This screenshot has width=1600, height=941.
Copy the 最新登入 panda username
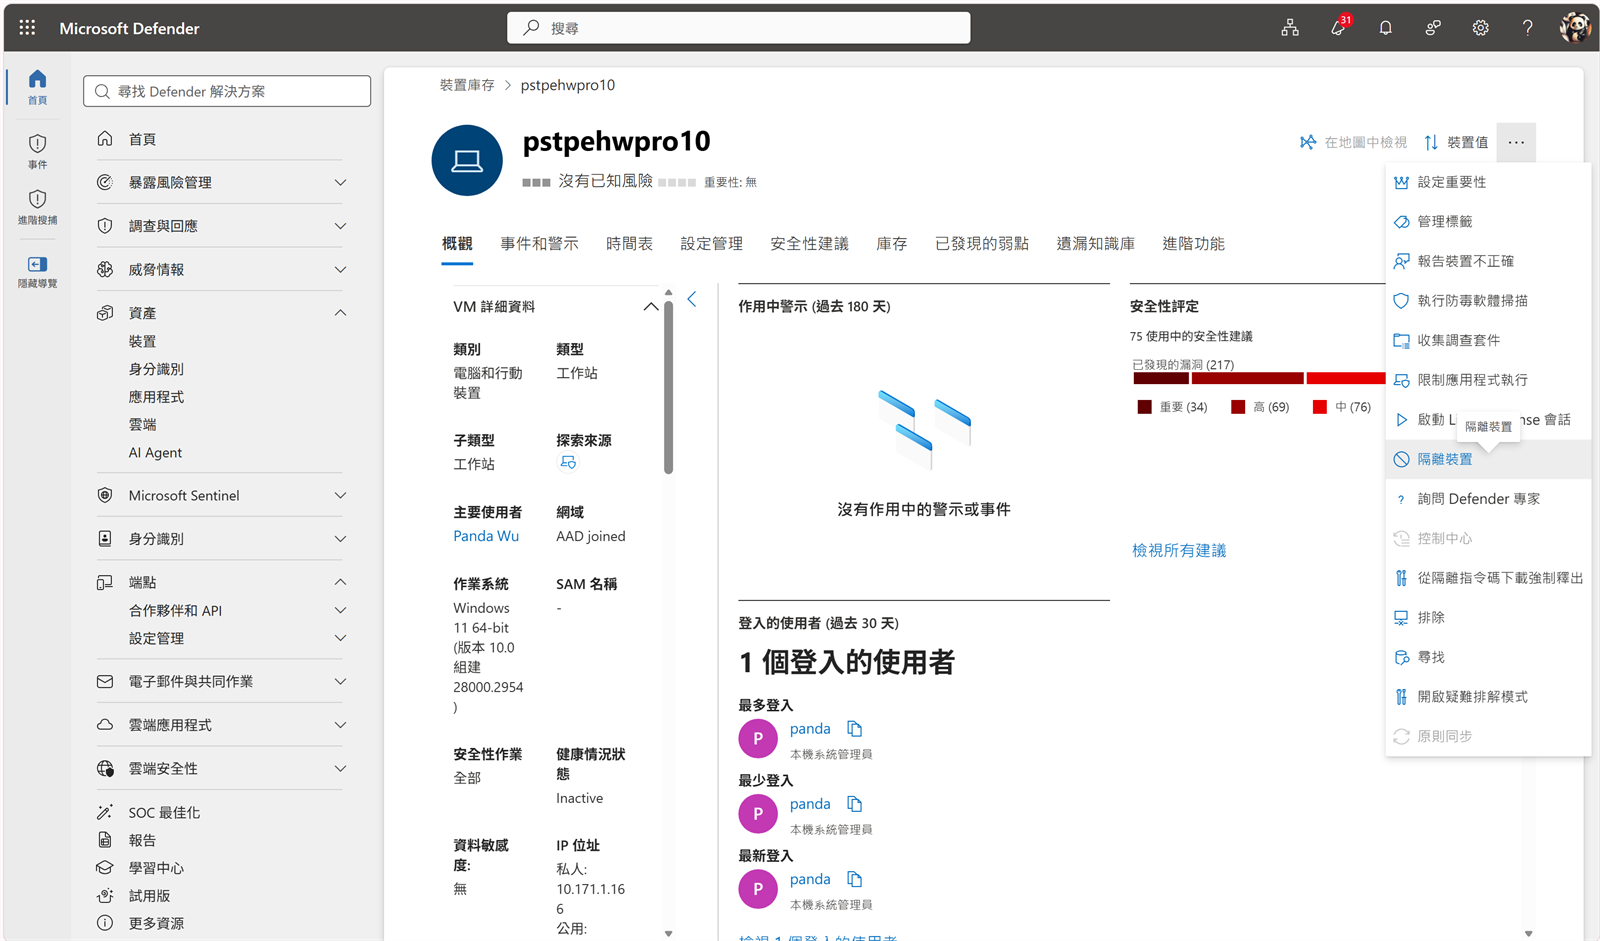click(854, 879)
